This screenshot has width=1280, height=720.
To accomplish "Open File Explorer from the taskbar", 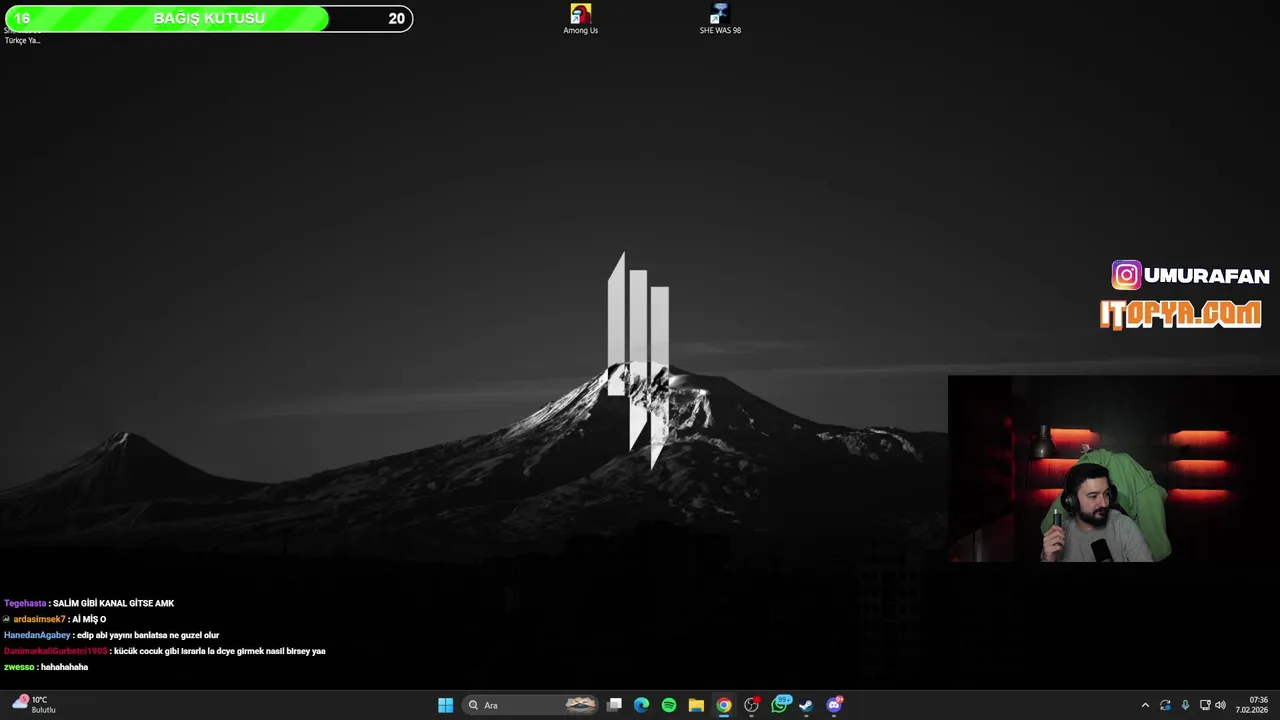I will (696, 705).
